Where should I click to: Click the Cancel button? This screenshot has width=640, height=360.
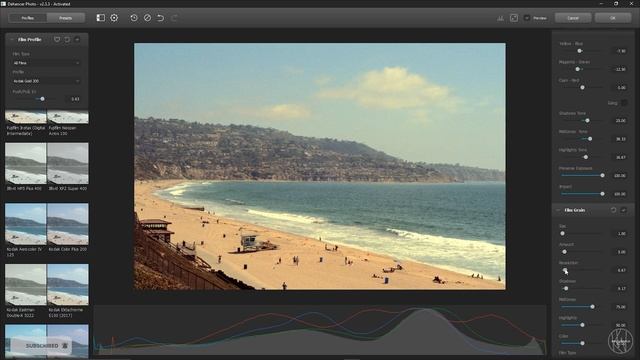(x=573, y=18)
